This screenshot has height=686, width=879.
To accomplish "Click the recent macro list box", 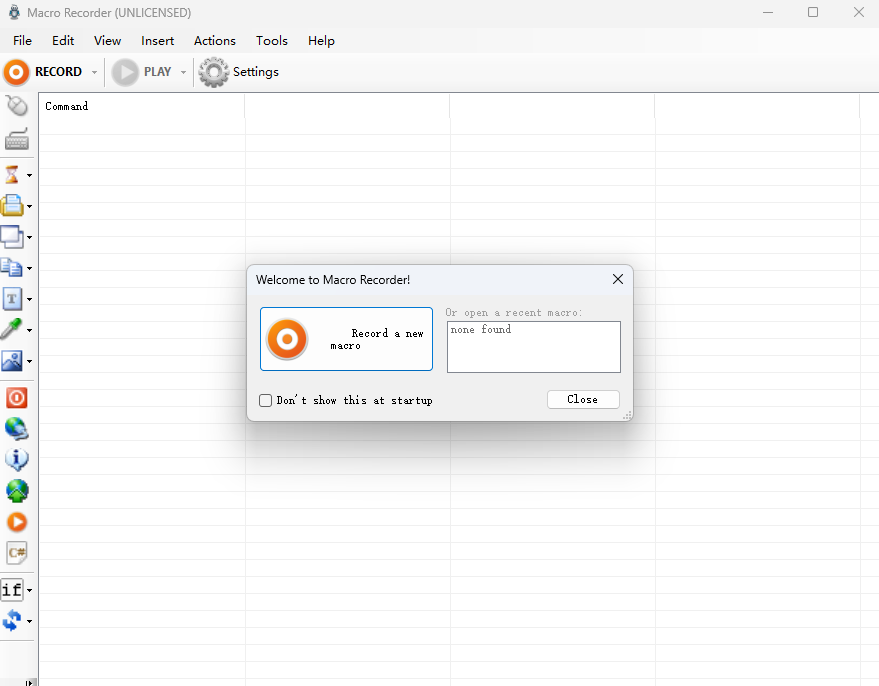I will 533,346.
